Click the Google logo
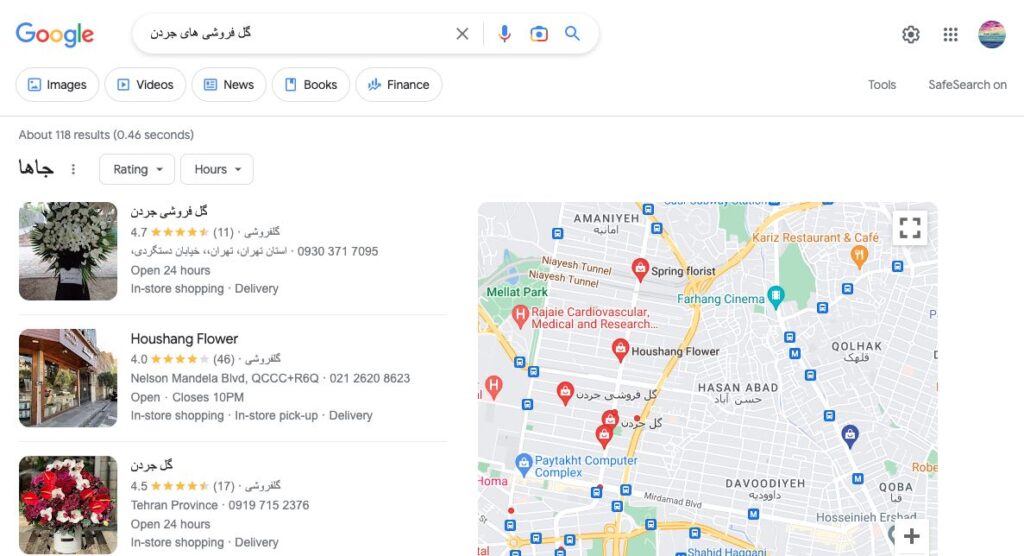Image resolution: width=1024 pixels, height=556 pixels. click(55, 34)
